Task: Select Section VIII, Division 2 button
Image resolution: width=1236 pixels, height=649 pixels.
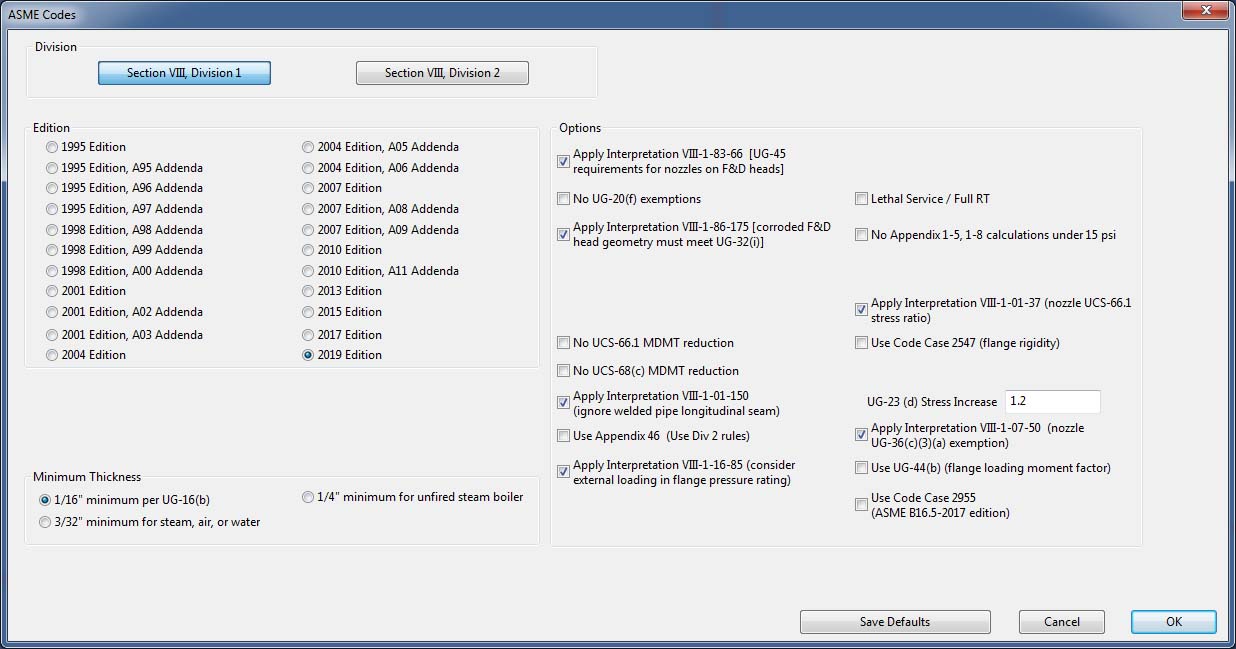Action: (x=442, y=73)
